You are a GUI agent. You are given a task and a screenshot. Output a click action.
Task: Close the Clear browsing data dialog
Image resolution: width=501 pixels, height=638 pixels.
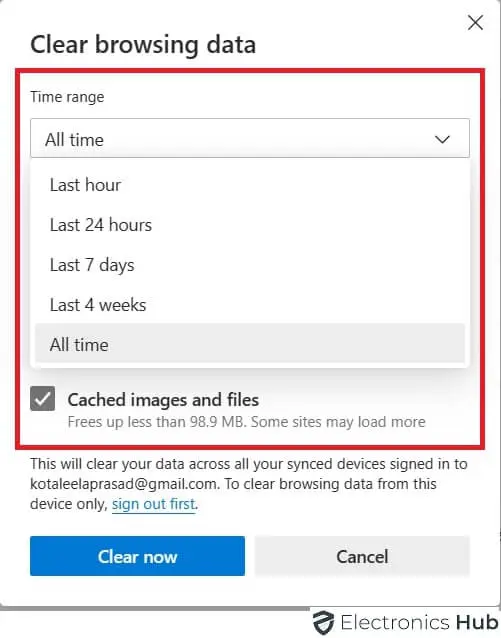[475, 23]
